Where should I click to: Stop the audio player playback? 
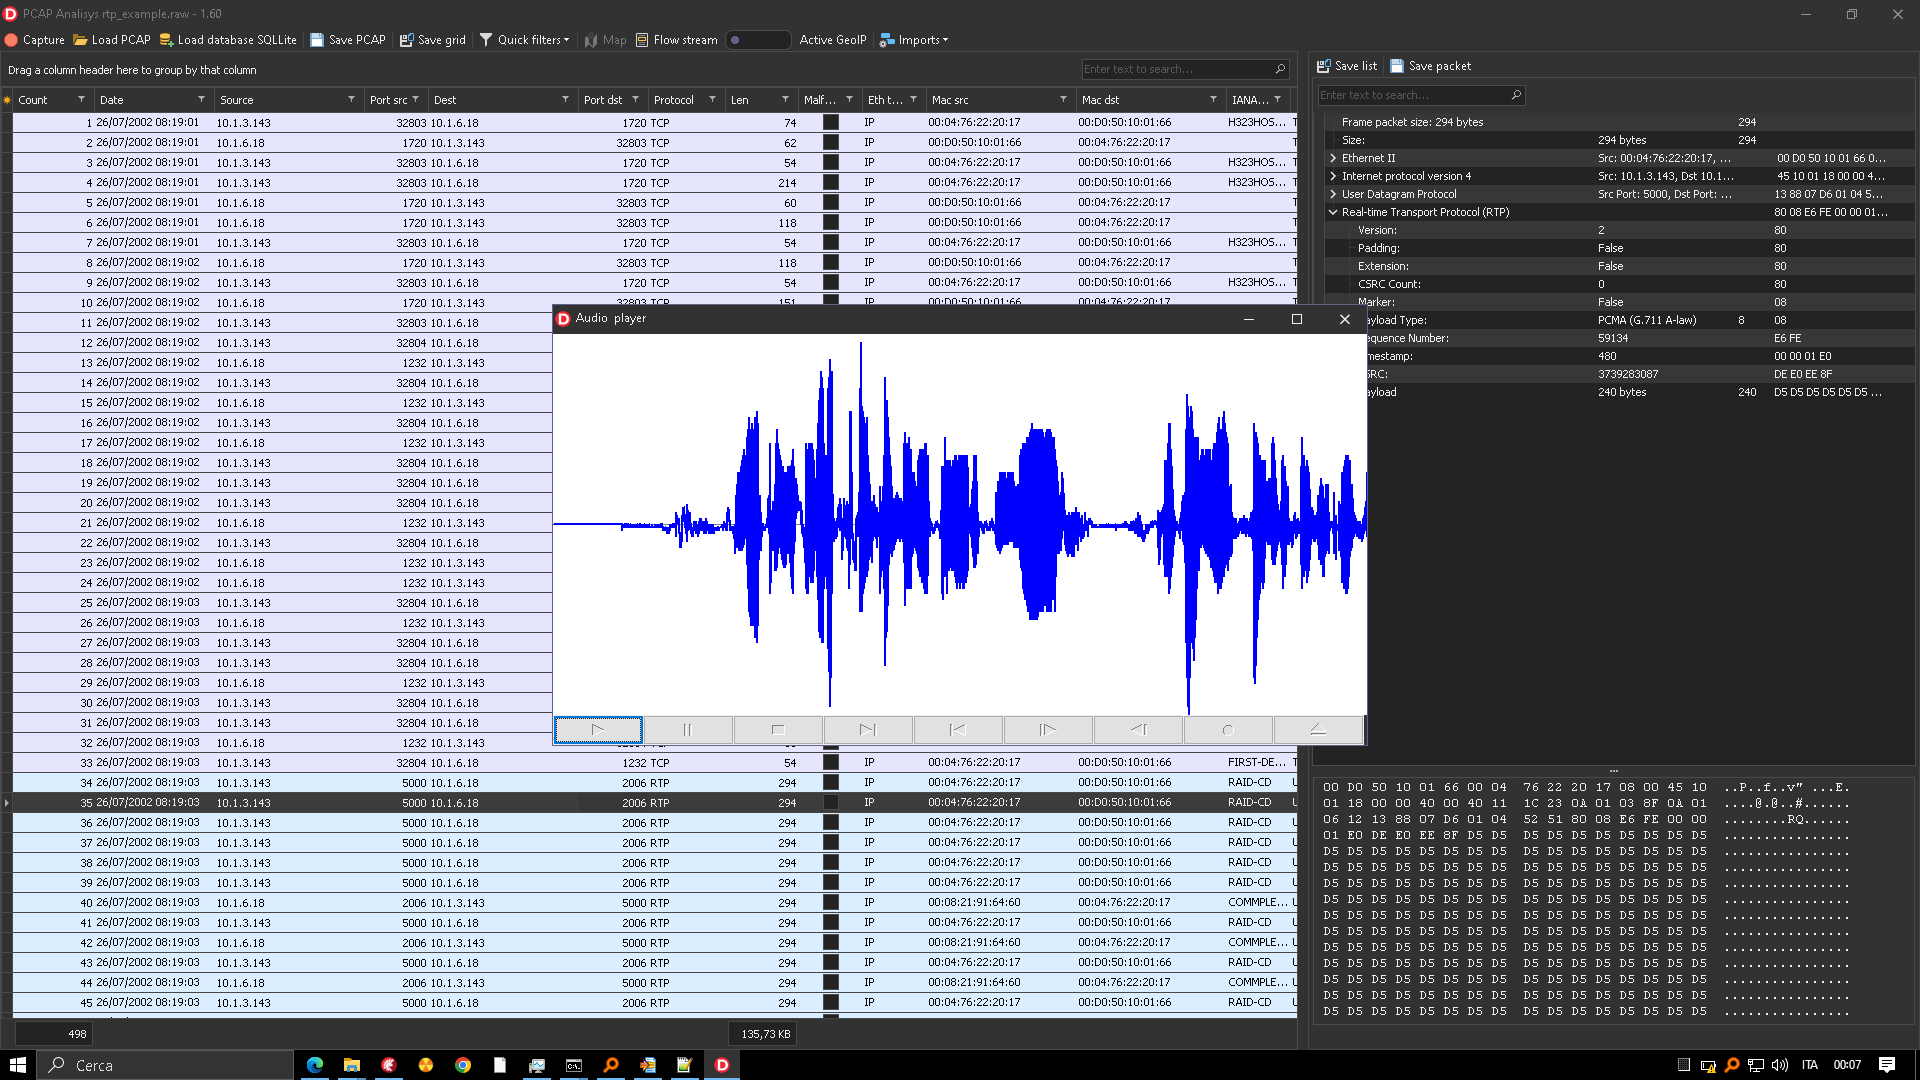coord(778,730)
